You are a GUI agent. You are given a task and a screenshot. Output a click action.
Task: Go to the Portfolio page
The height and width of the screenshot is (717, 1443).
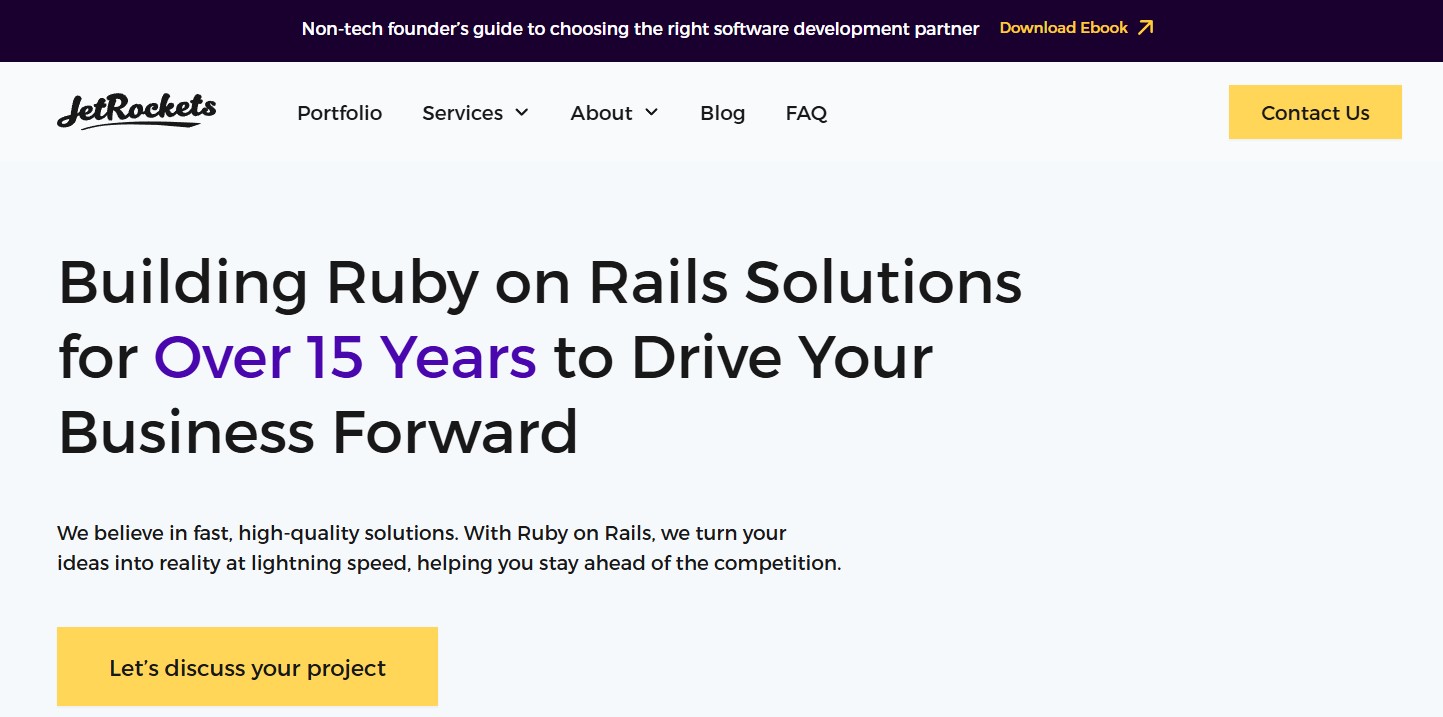pos(339,113)
